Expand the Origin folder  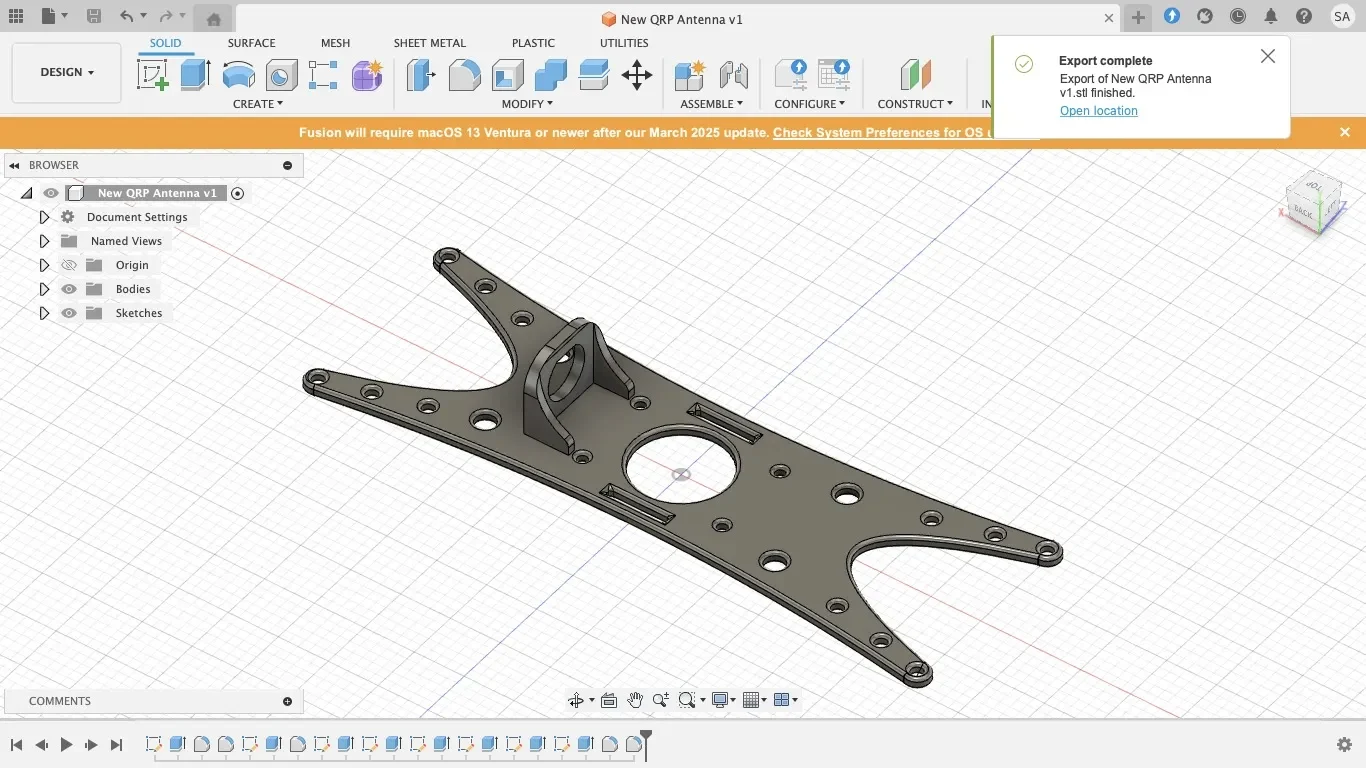(x=44, y=265)
